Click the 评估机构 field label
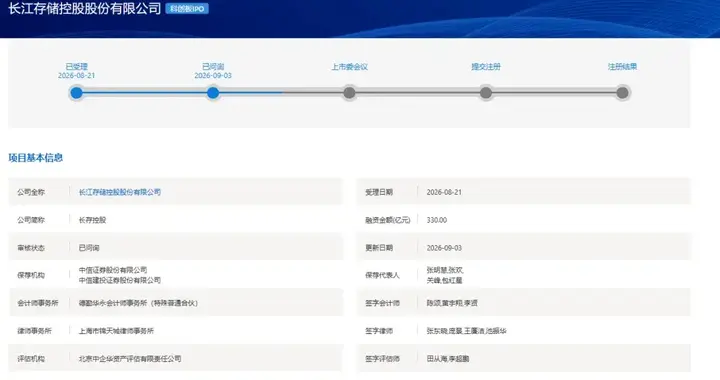 (31, 358)
